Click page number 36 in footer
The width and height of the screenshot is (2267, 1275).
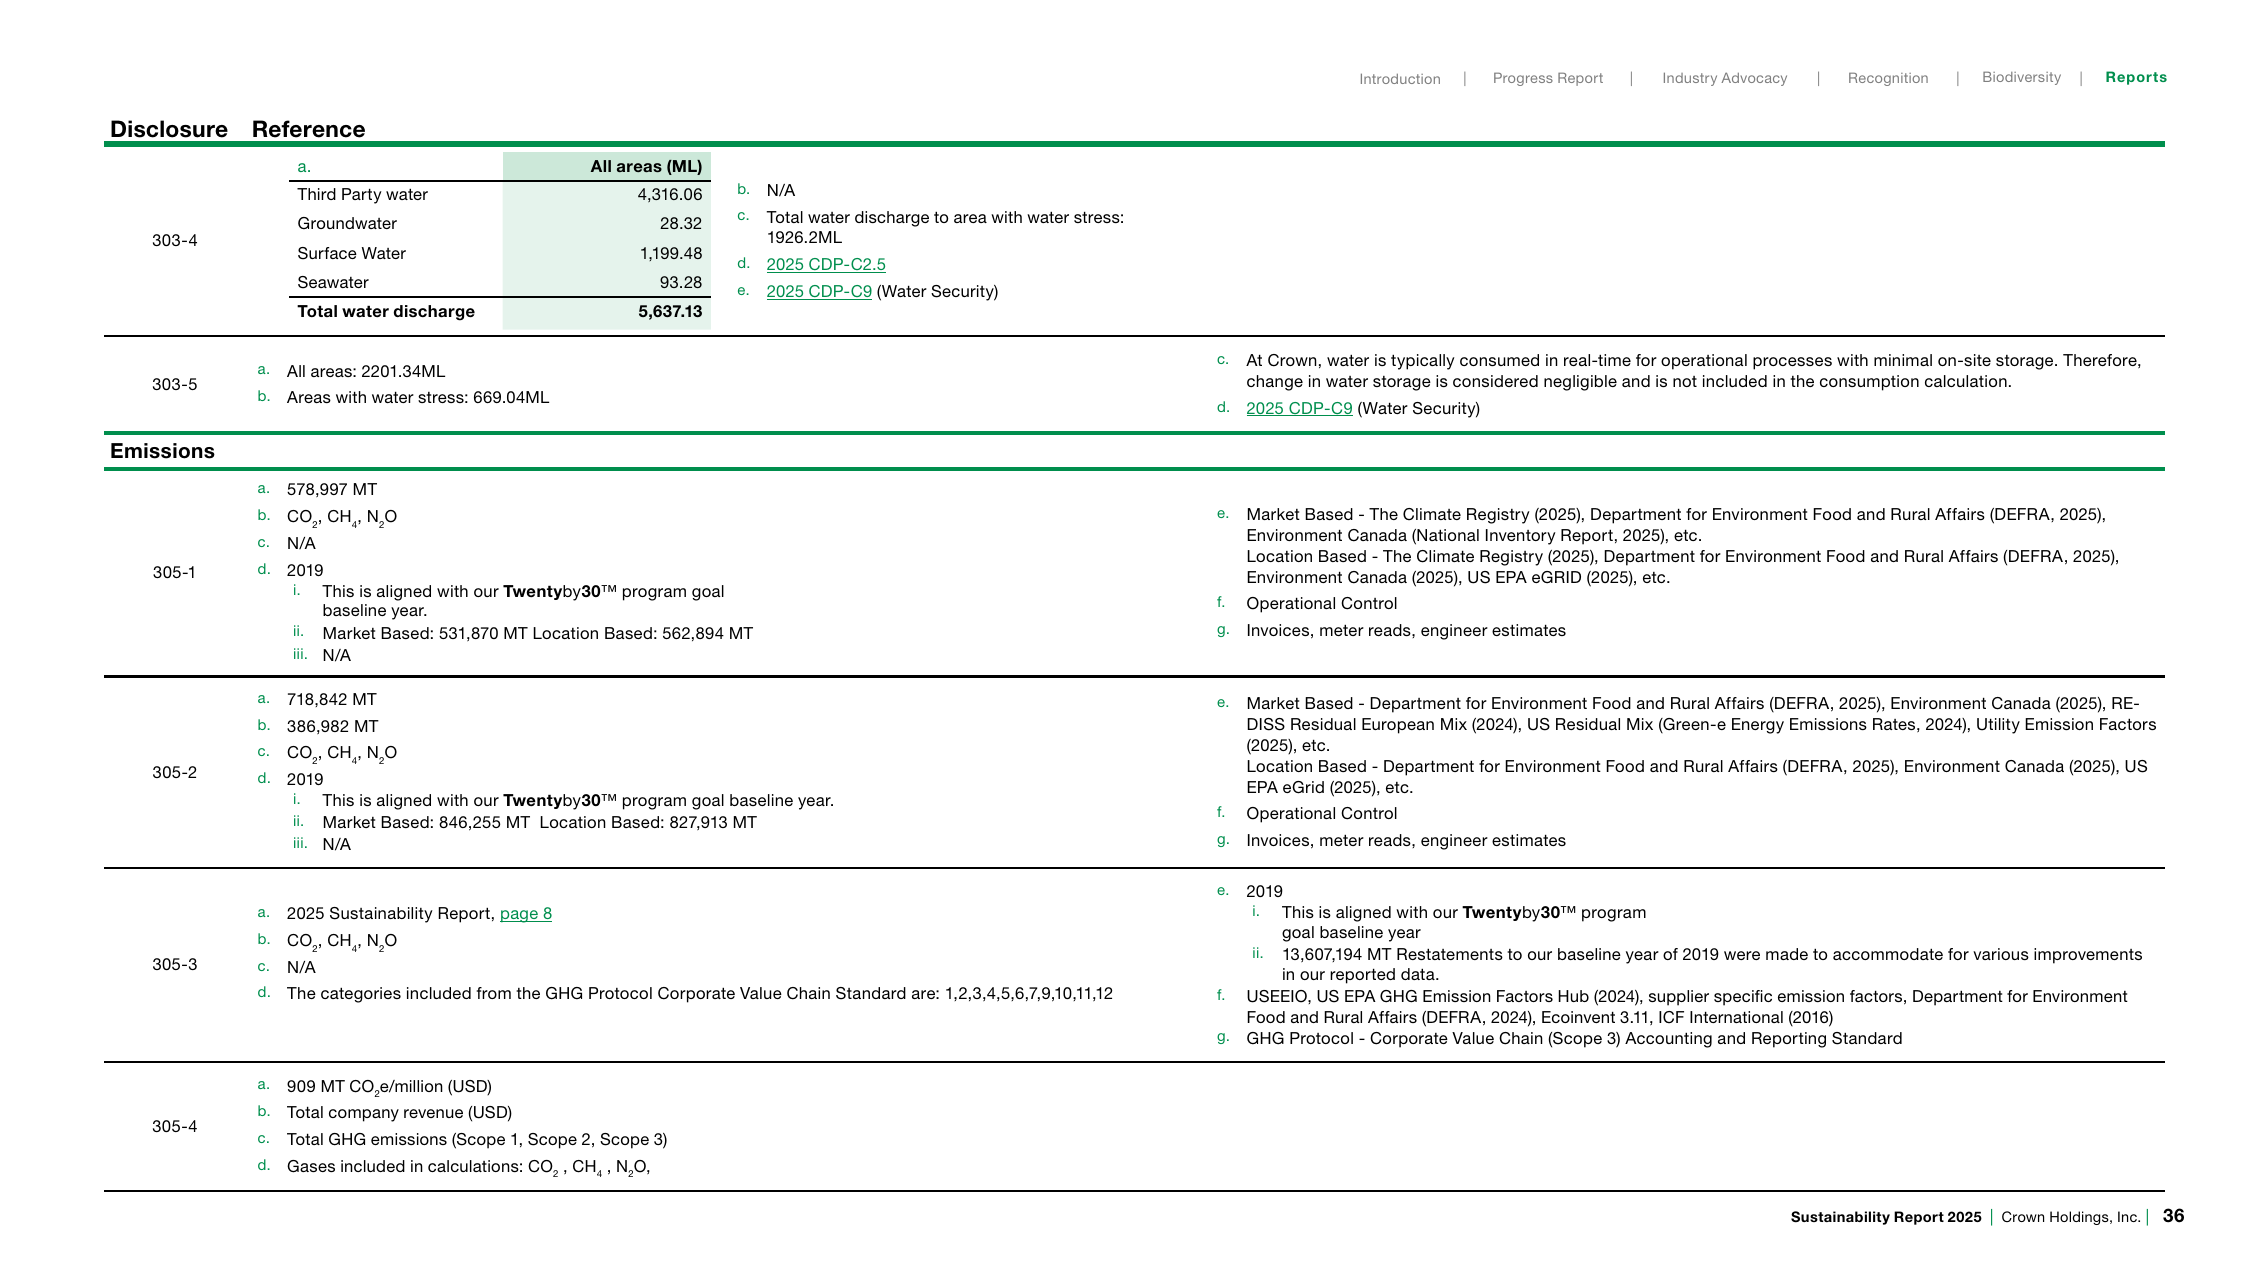click(2173, 1216)
